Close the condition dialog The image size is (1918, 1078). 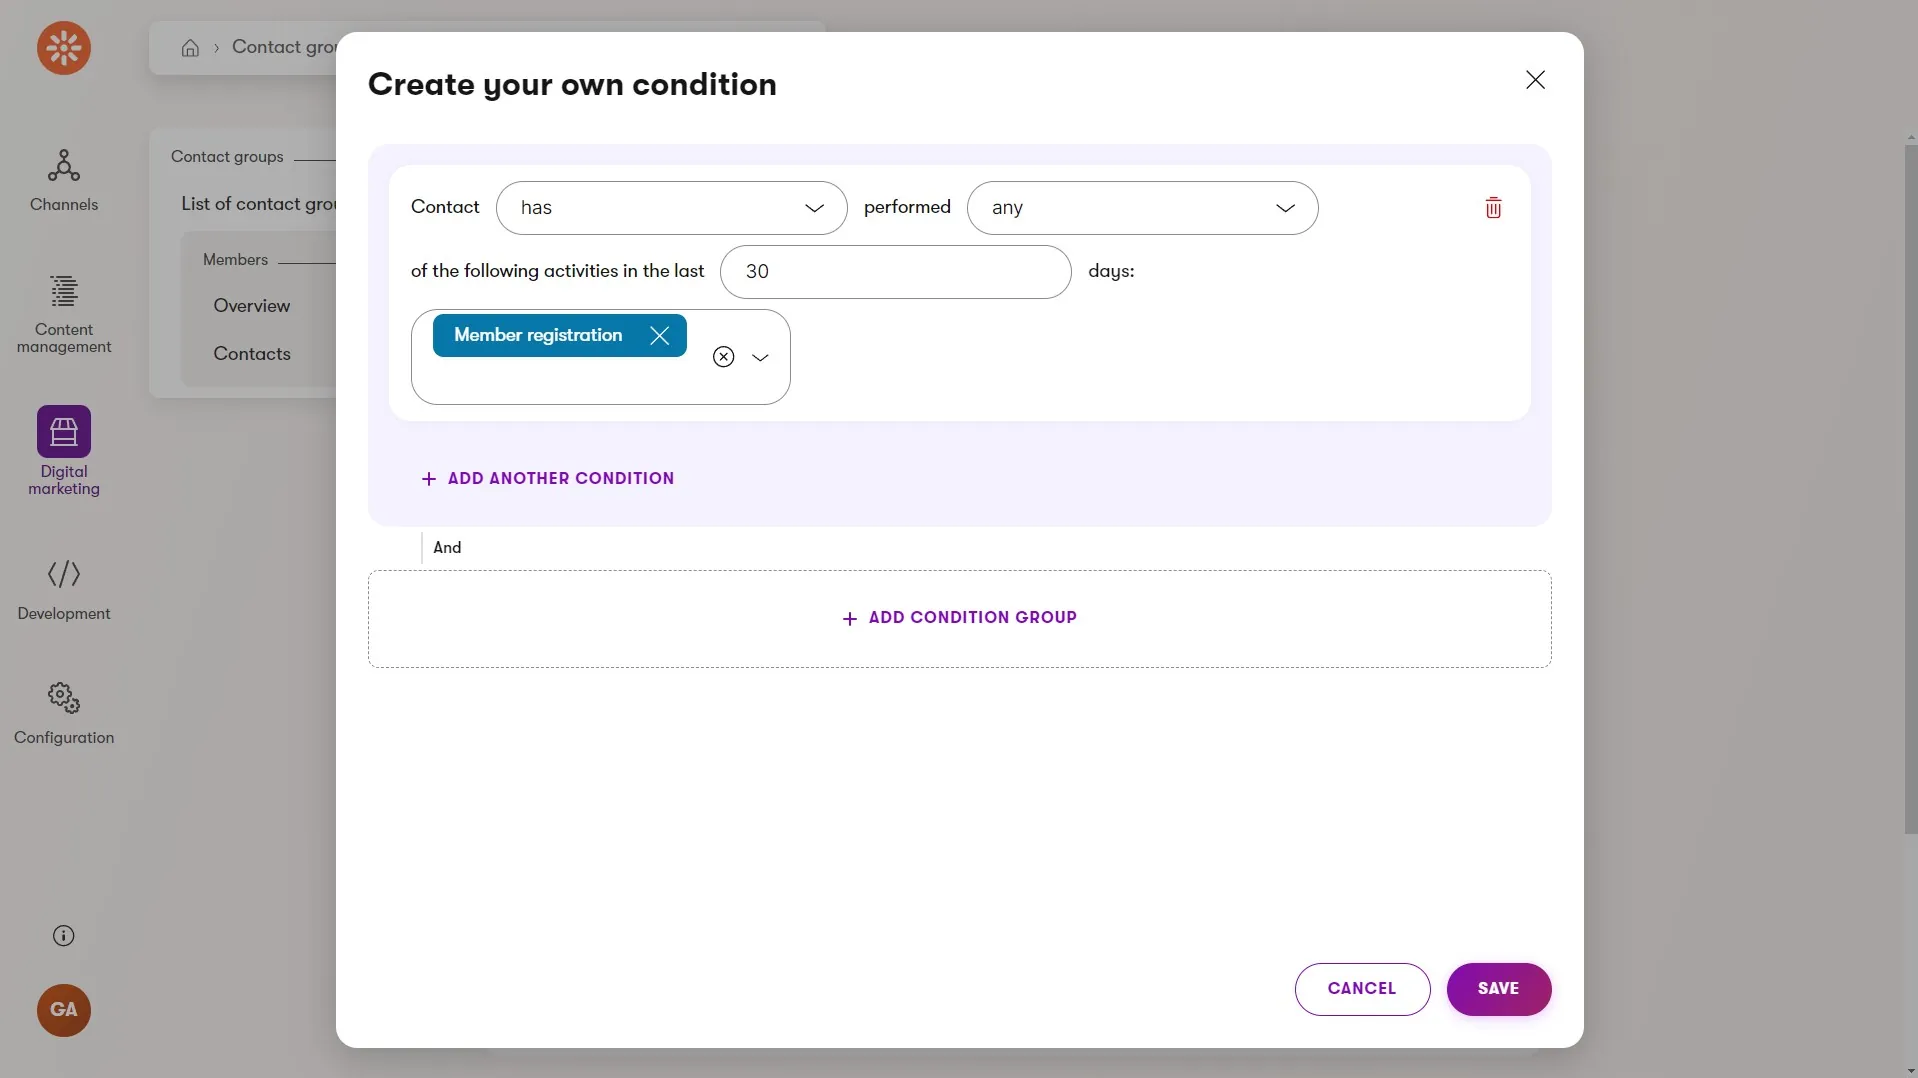pyautogui.click(x=1535, y=80)
